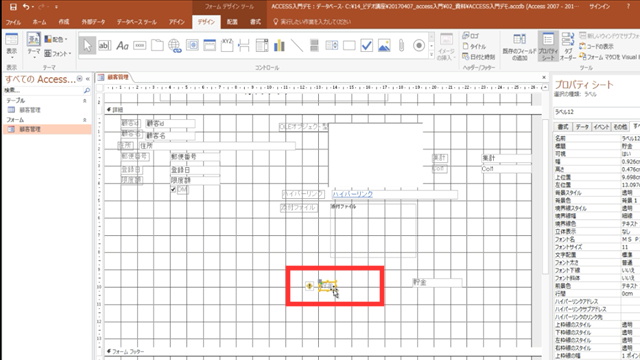Insert a chart control
The width and height of the screenshot is (640, 360).
click(279, 45)
